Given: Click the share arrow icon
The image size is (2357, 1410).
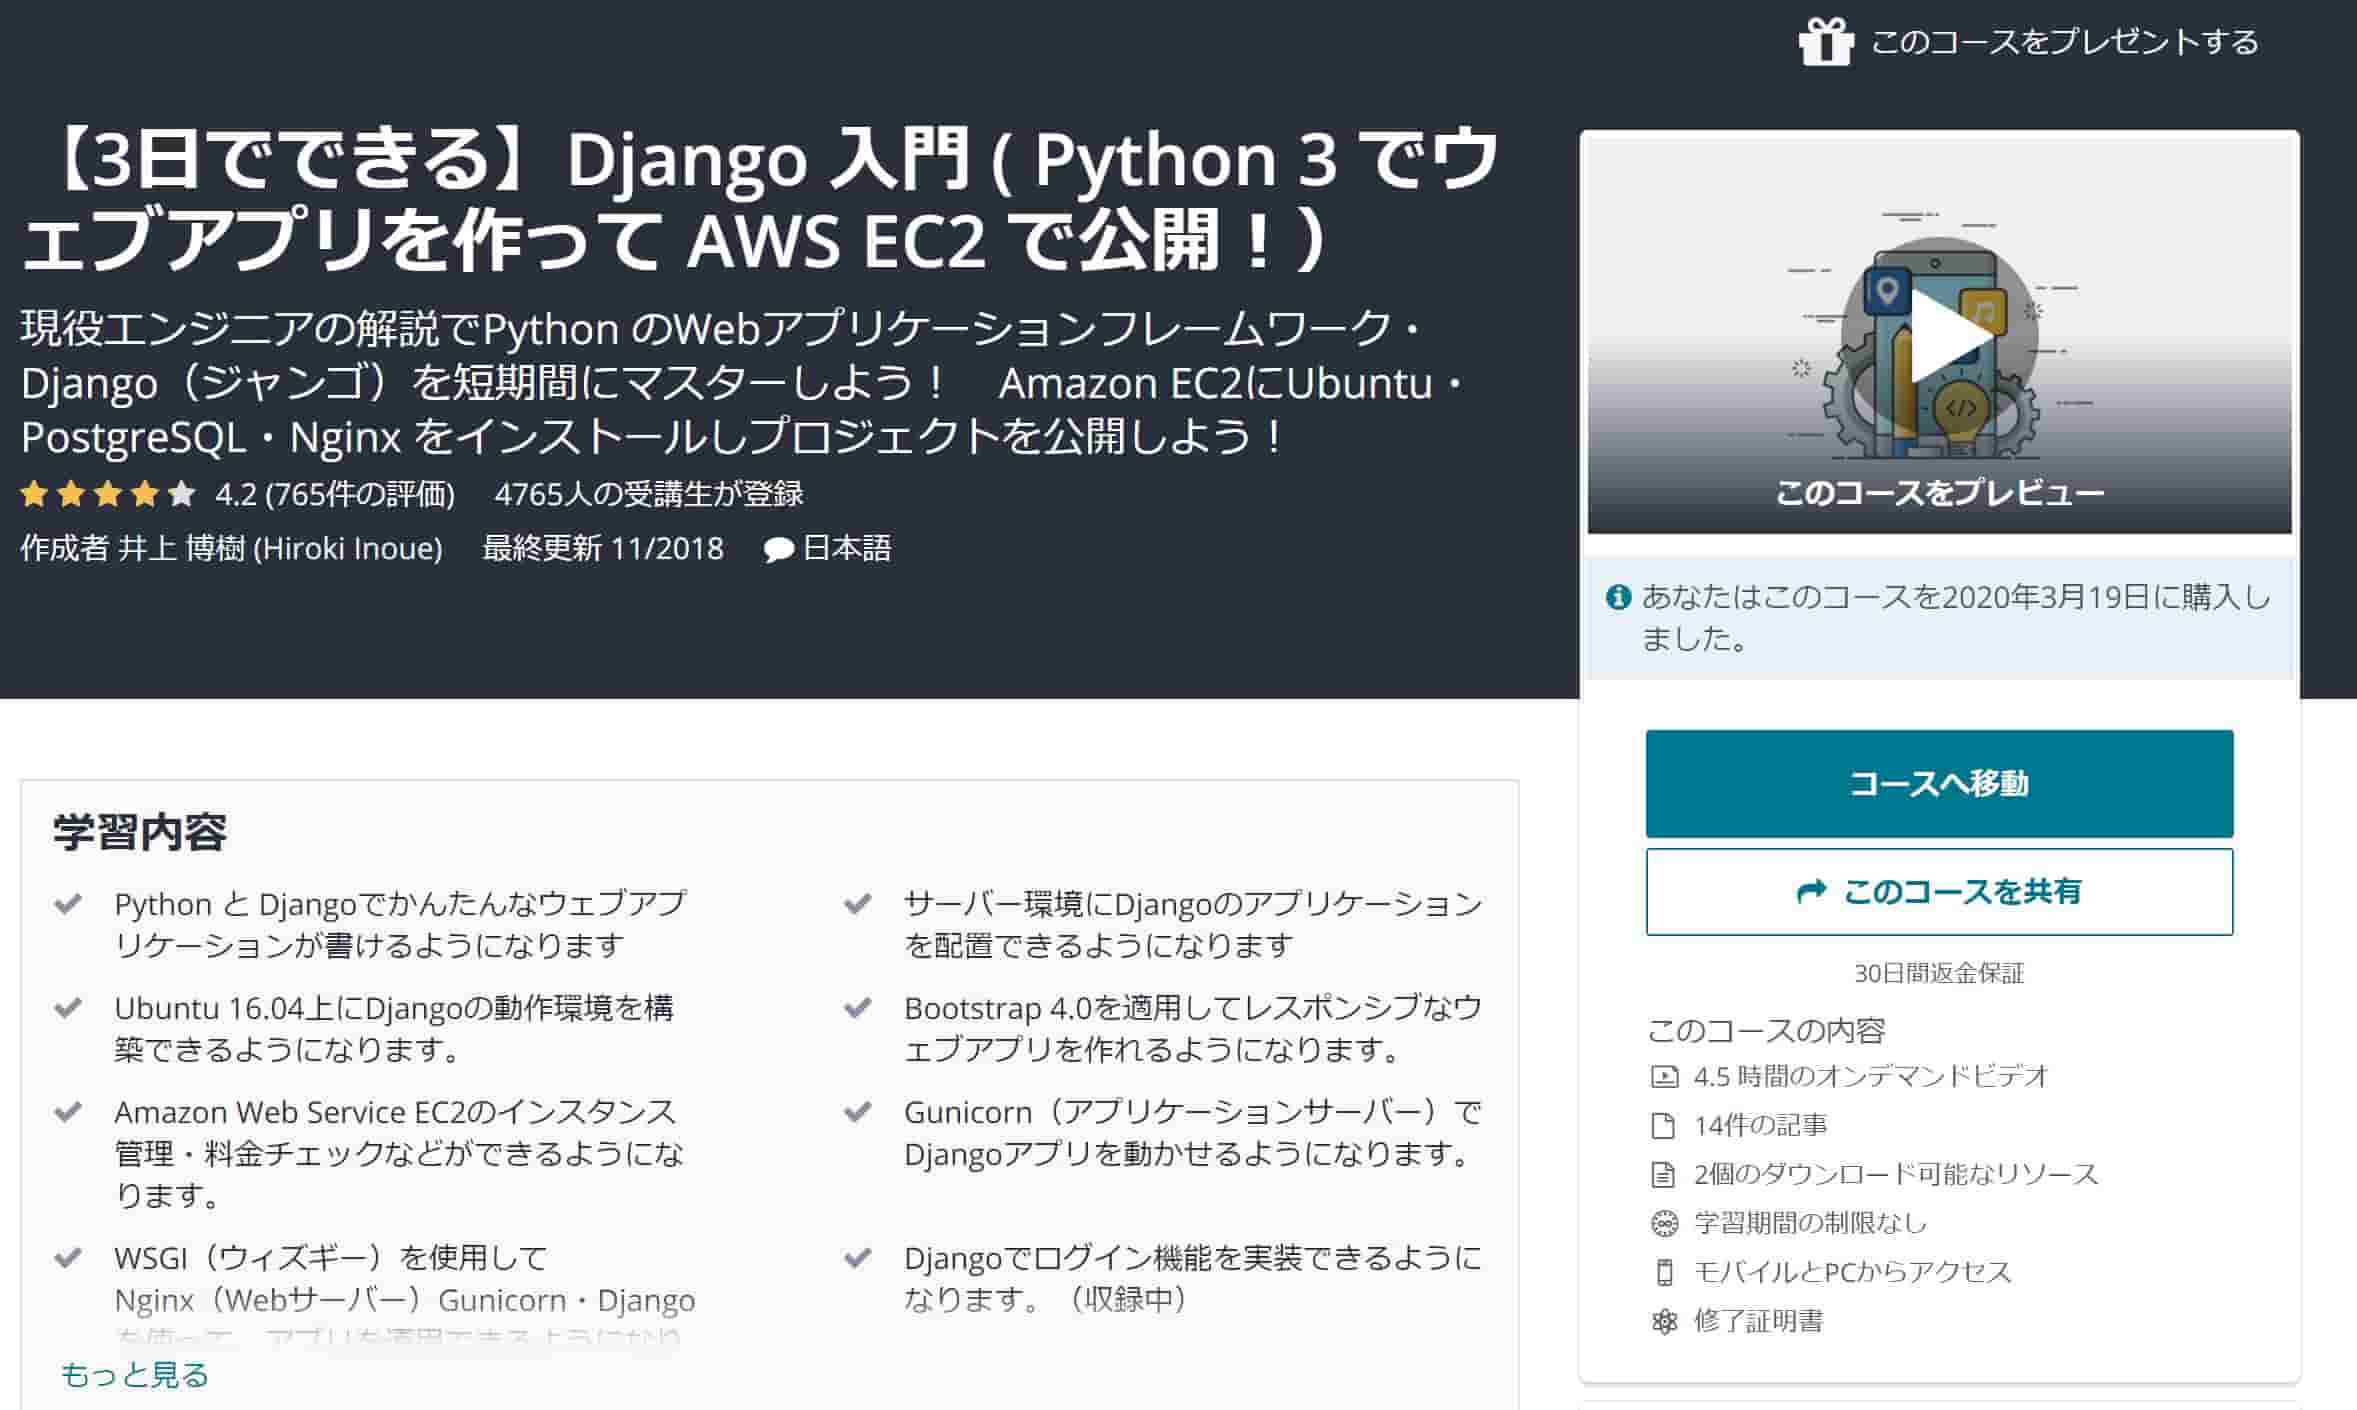Looking at the screenshot, I should (1811, 891).
